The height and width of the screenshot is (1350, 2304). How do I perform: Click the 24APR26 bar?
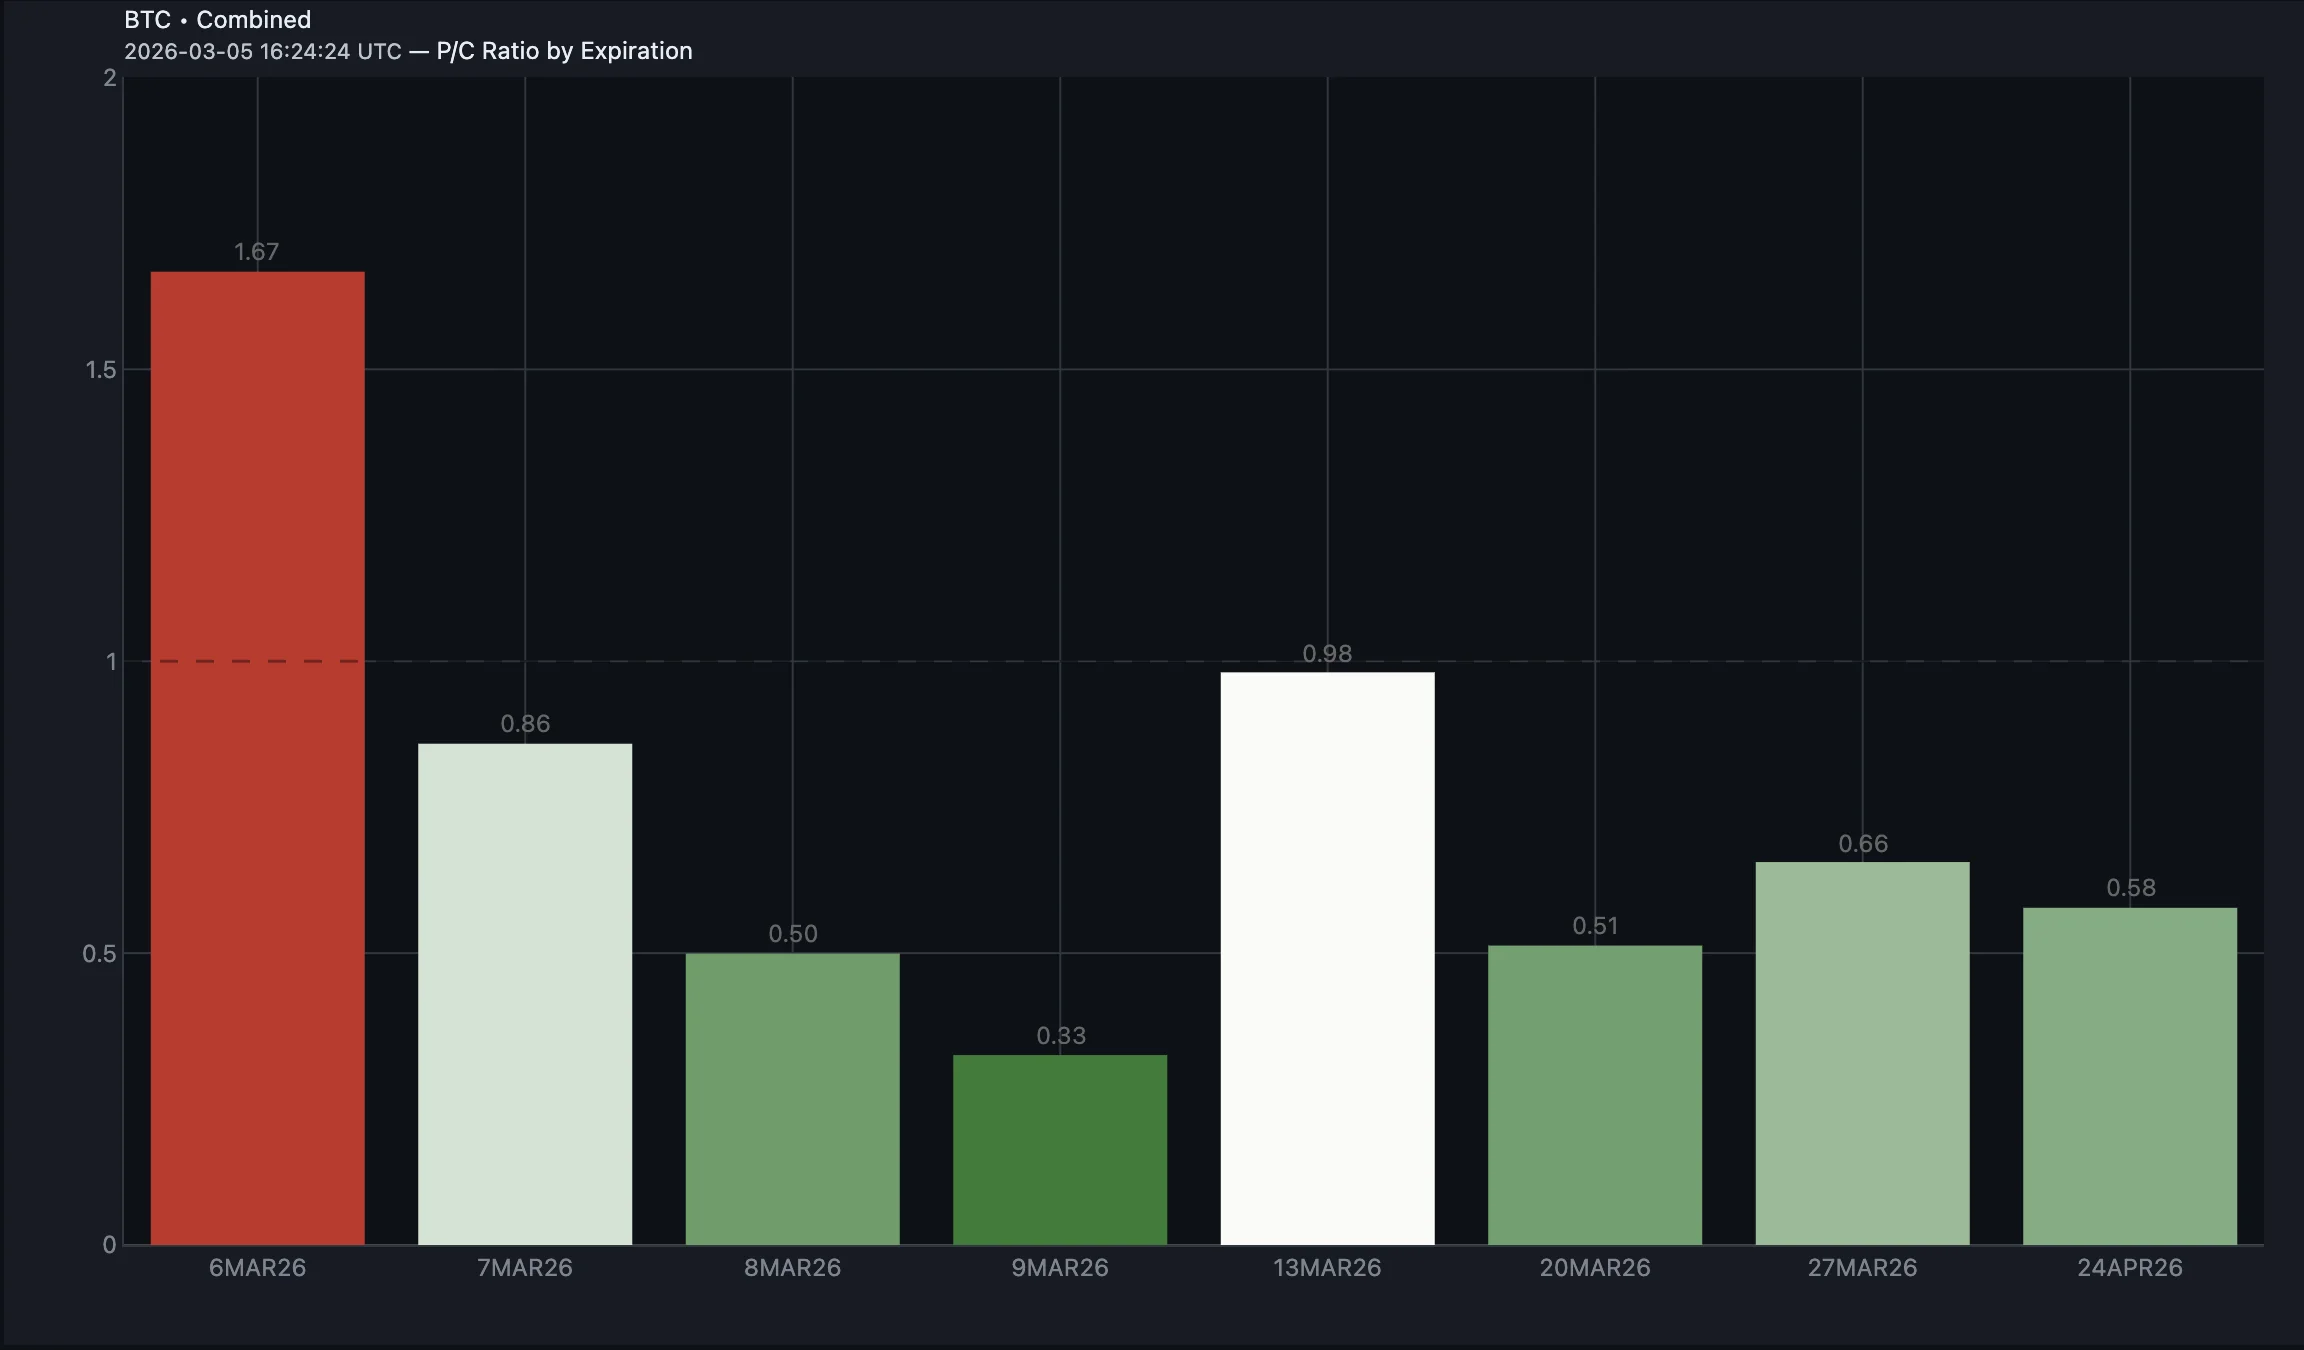click(x=2129, y=1076)
